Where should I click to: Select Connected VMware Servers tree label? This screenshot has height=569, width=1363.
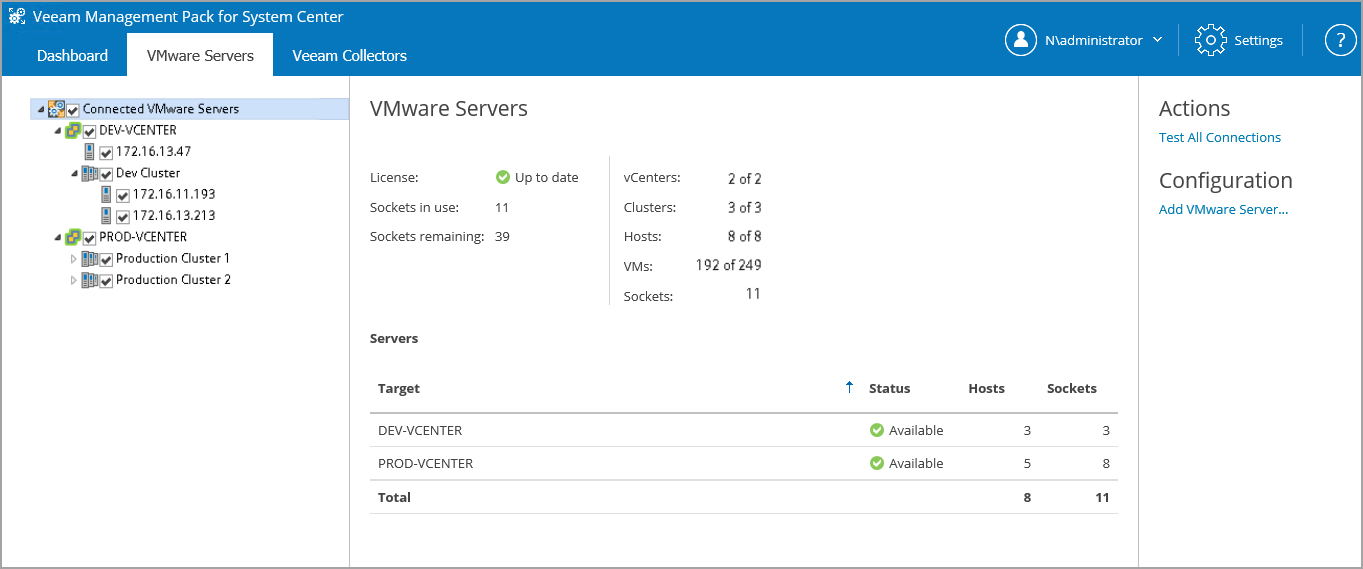coord(161,109)
